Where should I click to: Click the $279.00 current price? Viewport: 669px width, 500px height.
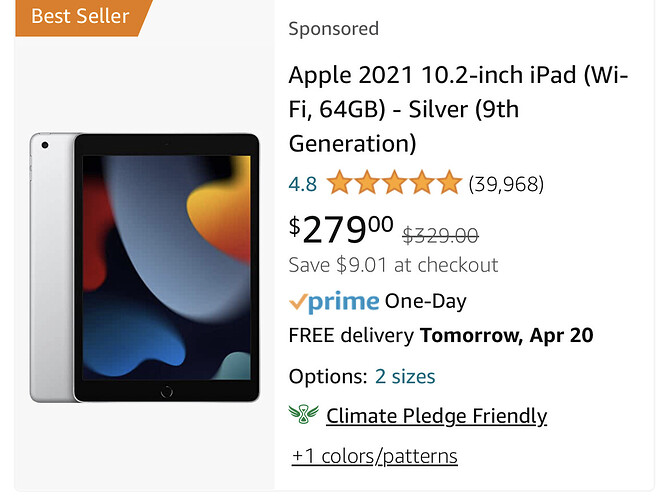pos(341,230)
